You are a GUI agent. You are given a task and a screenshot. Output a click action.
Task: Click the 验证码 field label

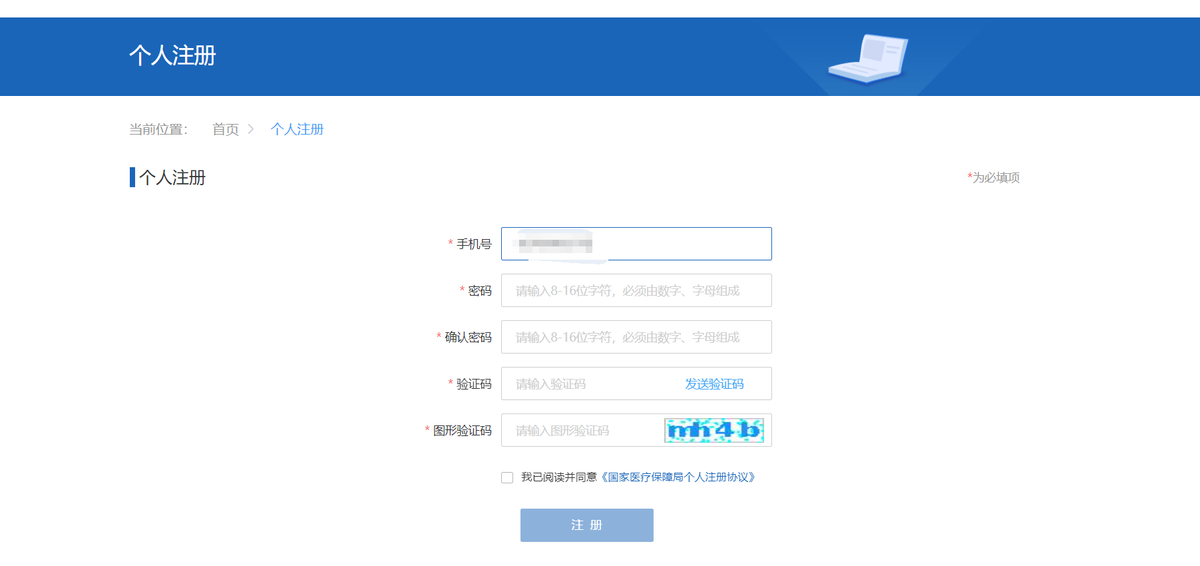pyautogui.click(x=474, y=384)
